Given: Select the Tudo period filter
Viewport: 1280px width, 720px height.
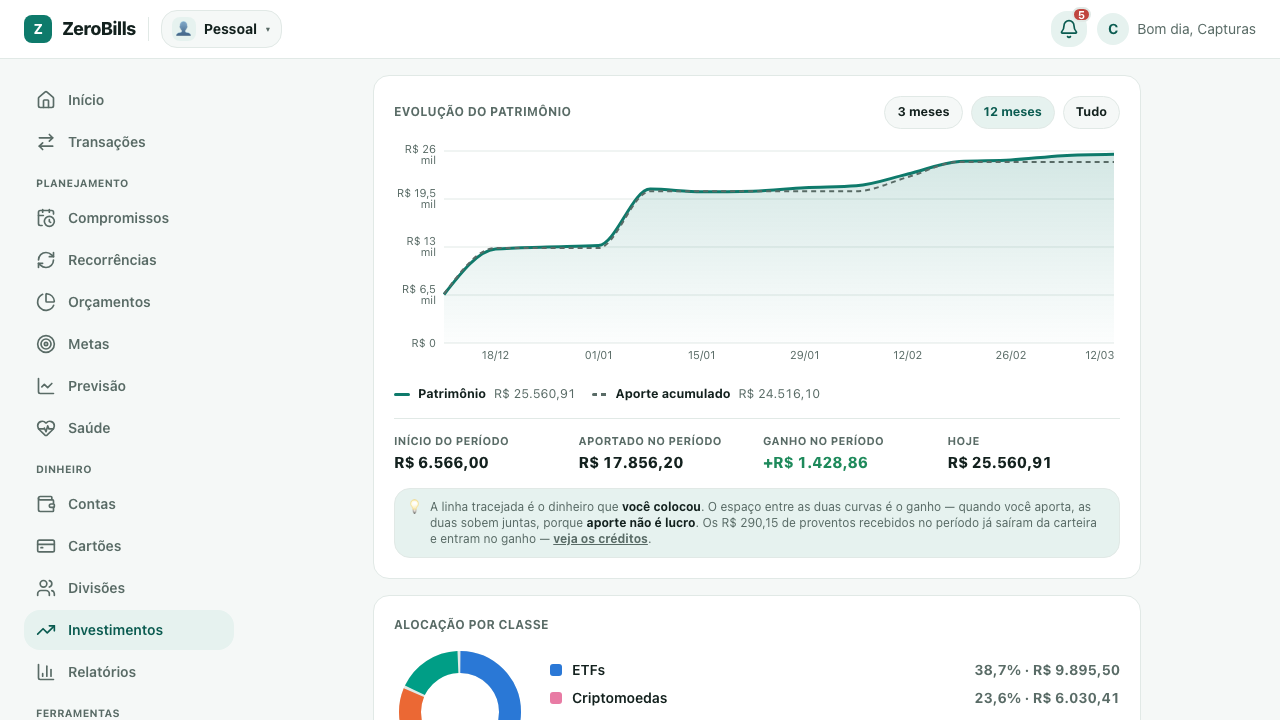Looking at the screenshot, I should pyautogui.click(x=1091, y=112).
